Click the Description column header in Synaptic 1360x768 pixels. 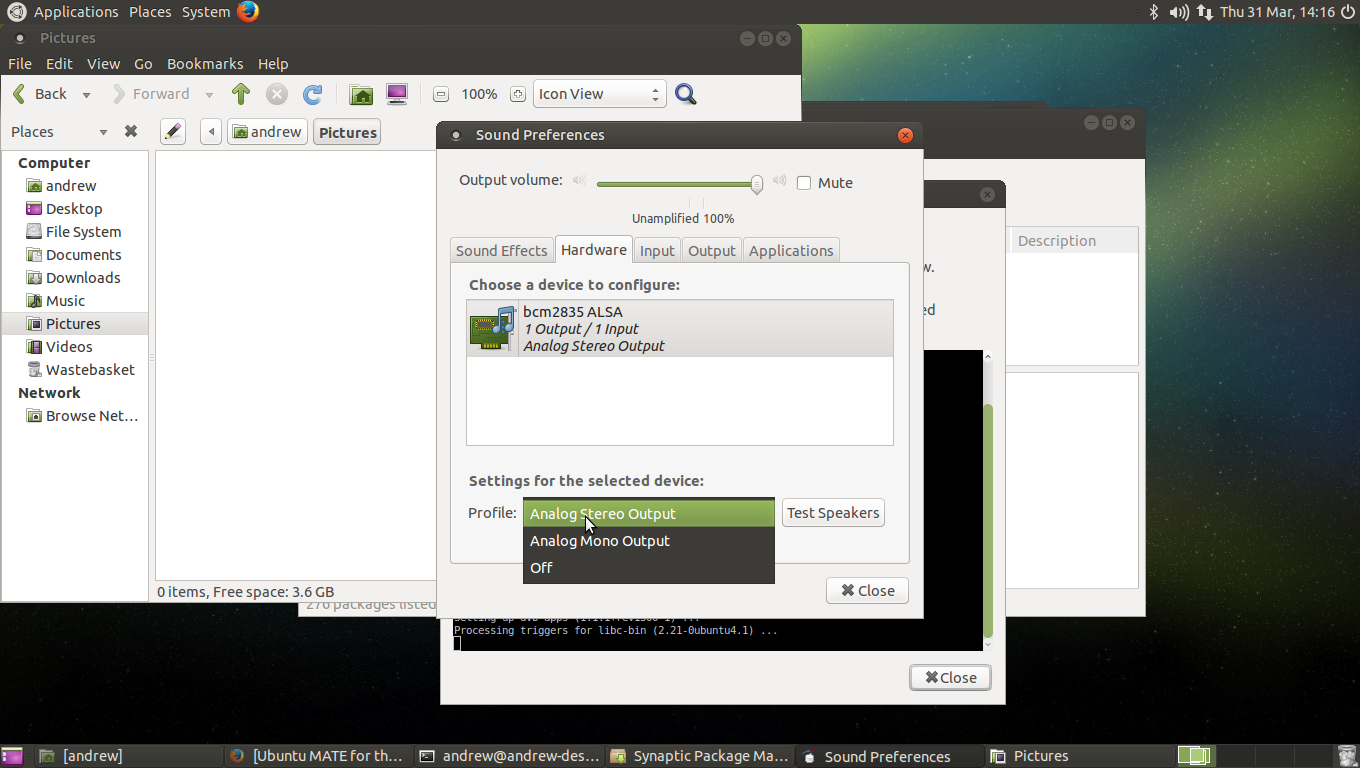pyautogui.click(x=1074, y=241)
